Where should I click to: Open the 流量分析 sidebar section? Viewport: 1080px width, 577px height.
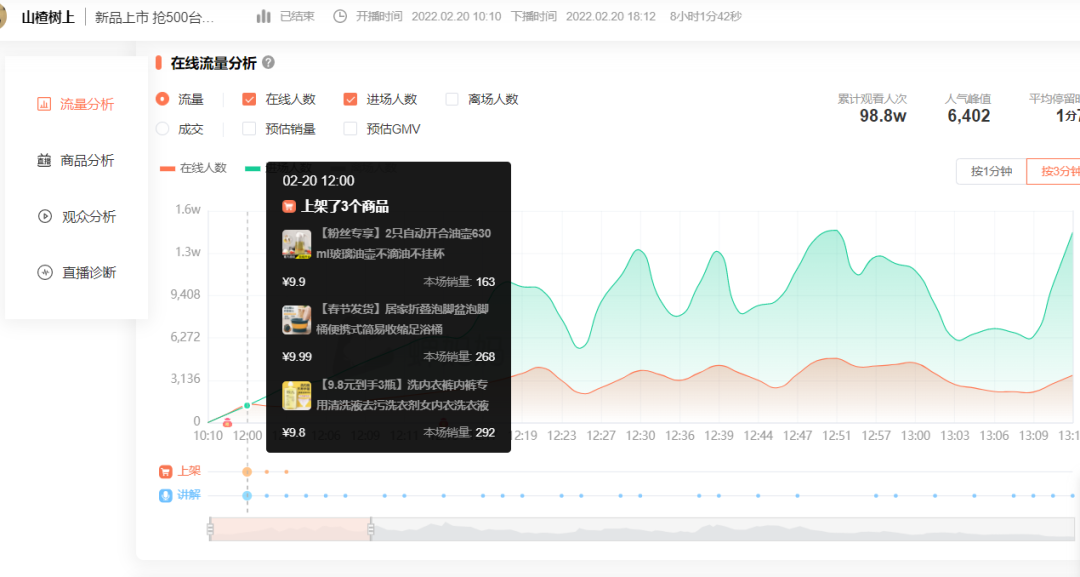[x=75, y=104]
